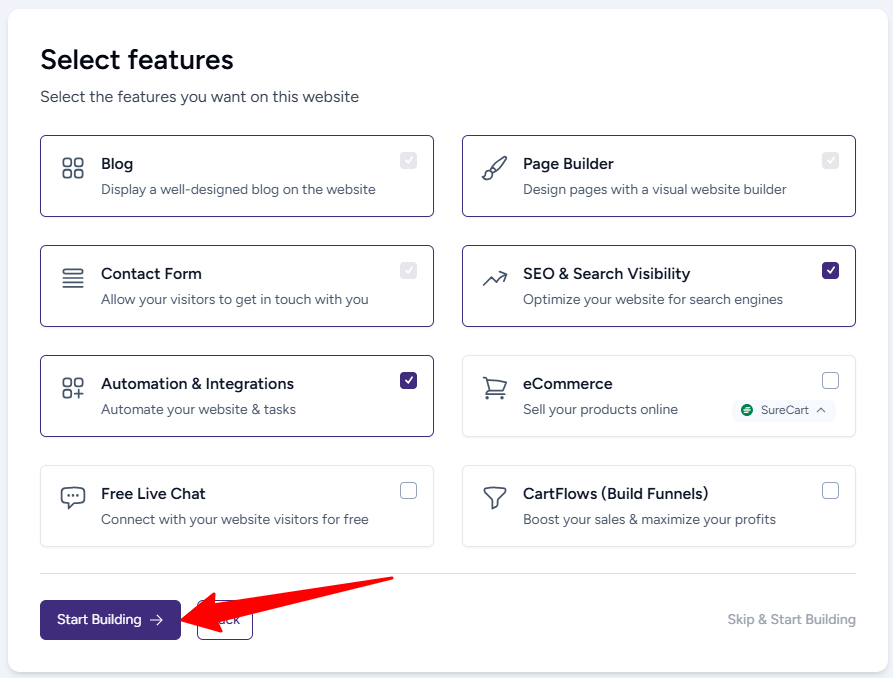Enable the CartFlows checkbox
Viewport: 893px width, 678px height.
point(830,490)
